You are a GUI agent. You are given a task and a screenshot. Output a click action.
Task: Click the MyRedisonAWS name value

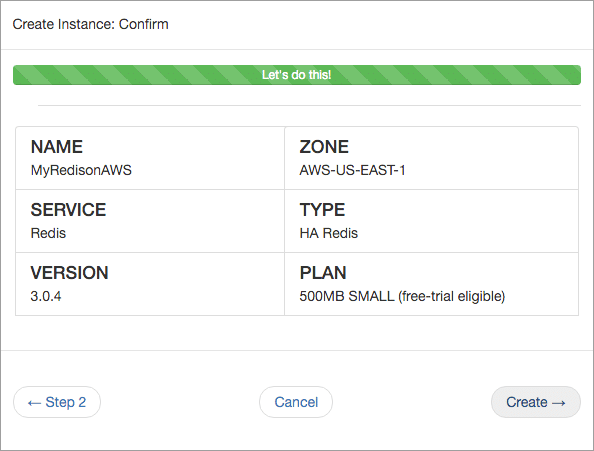pyautogui.click(x=81, y=170)
